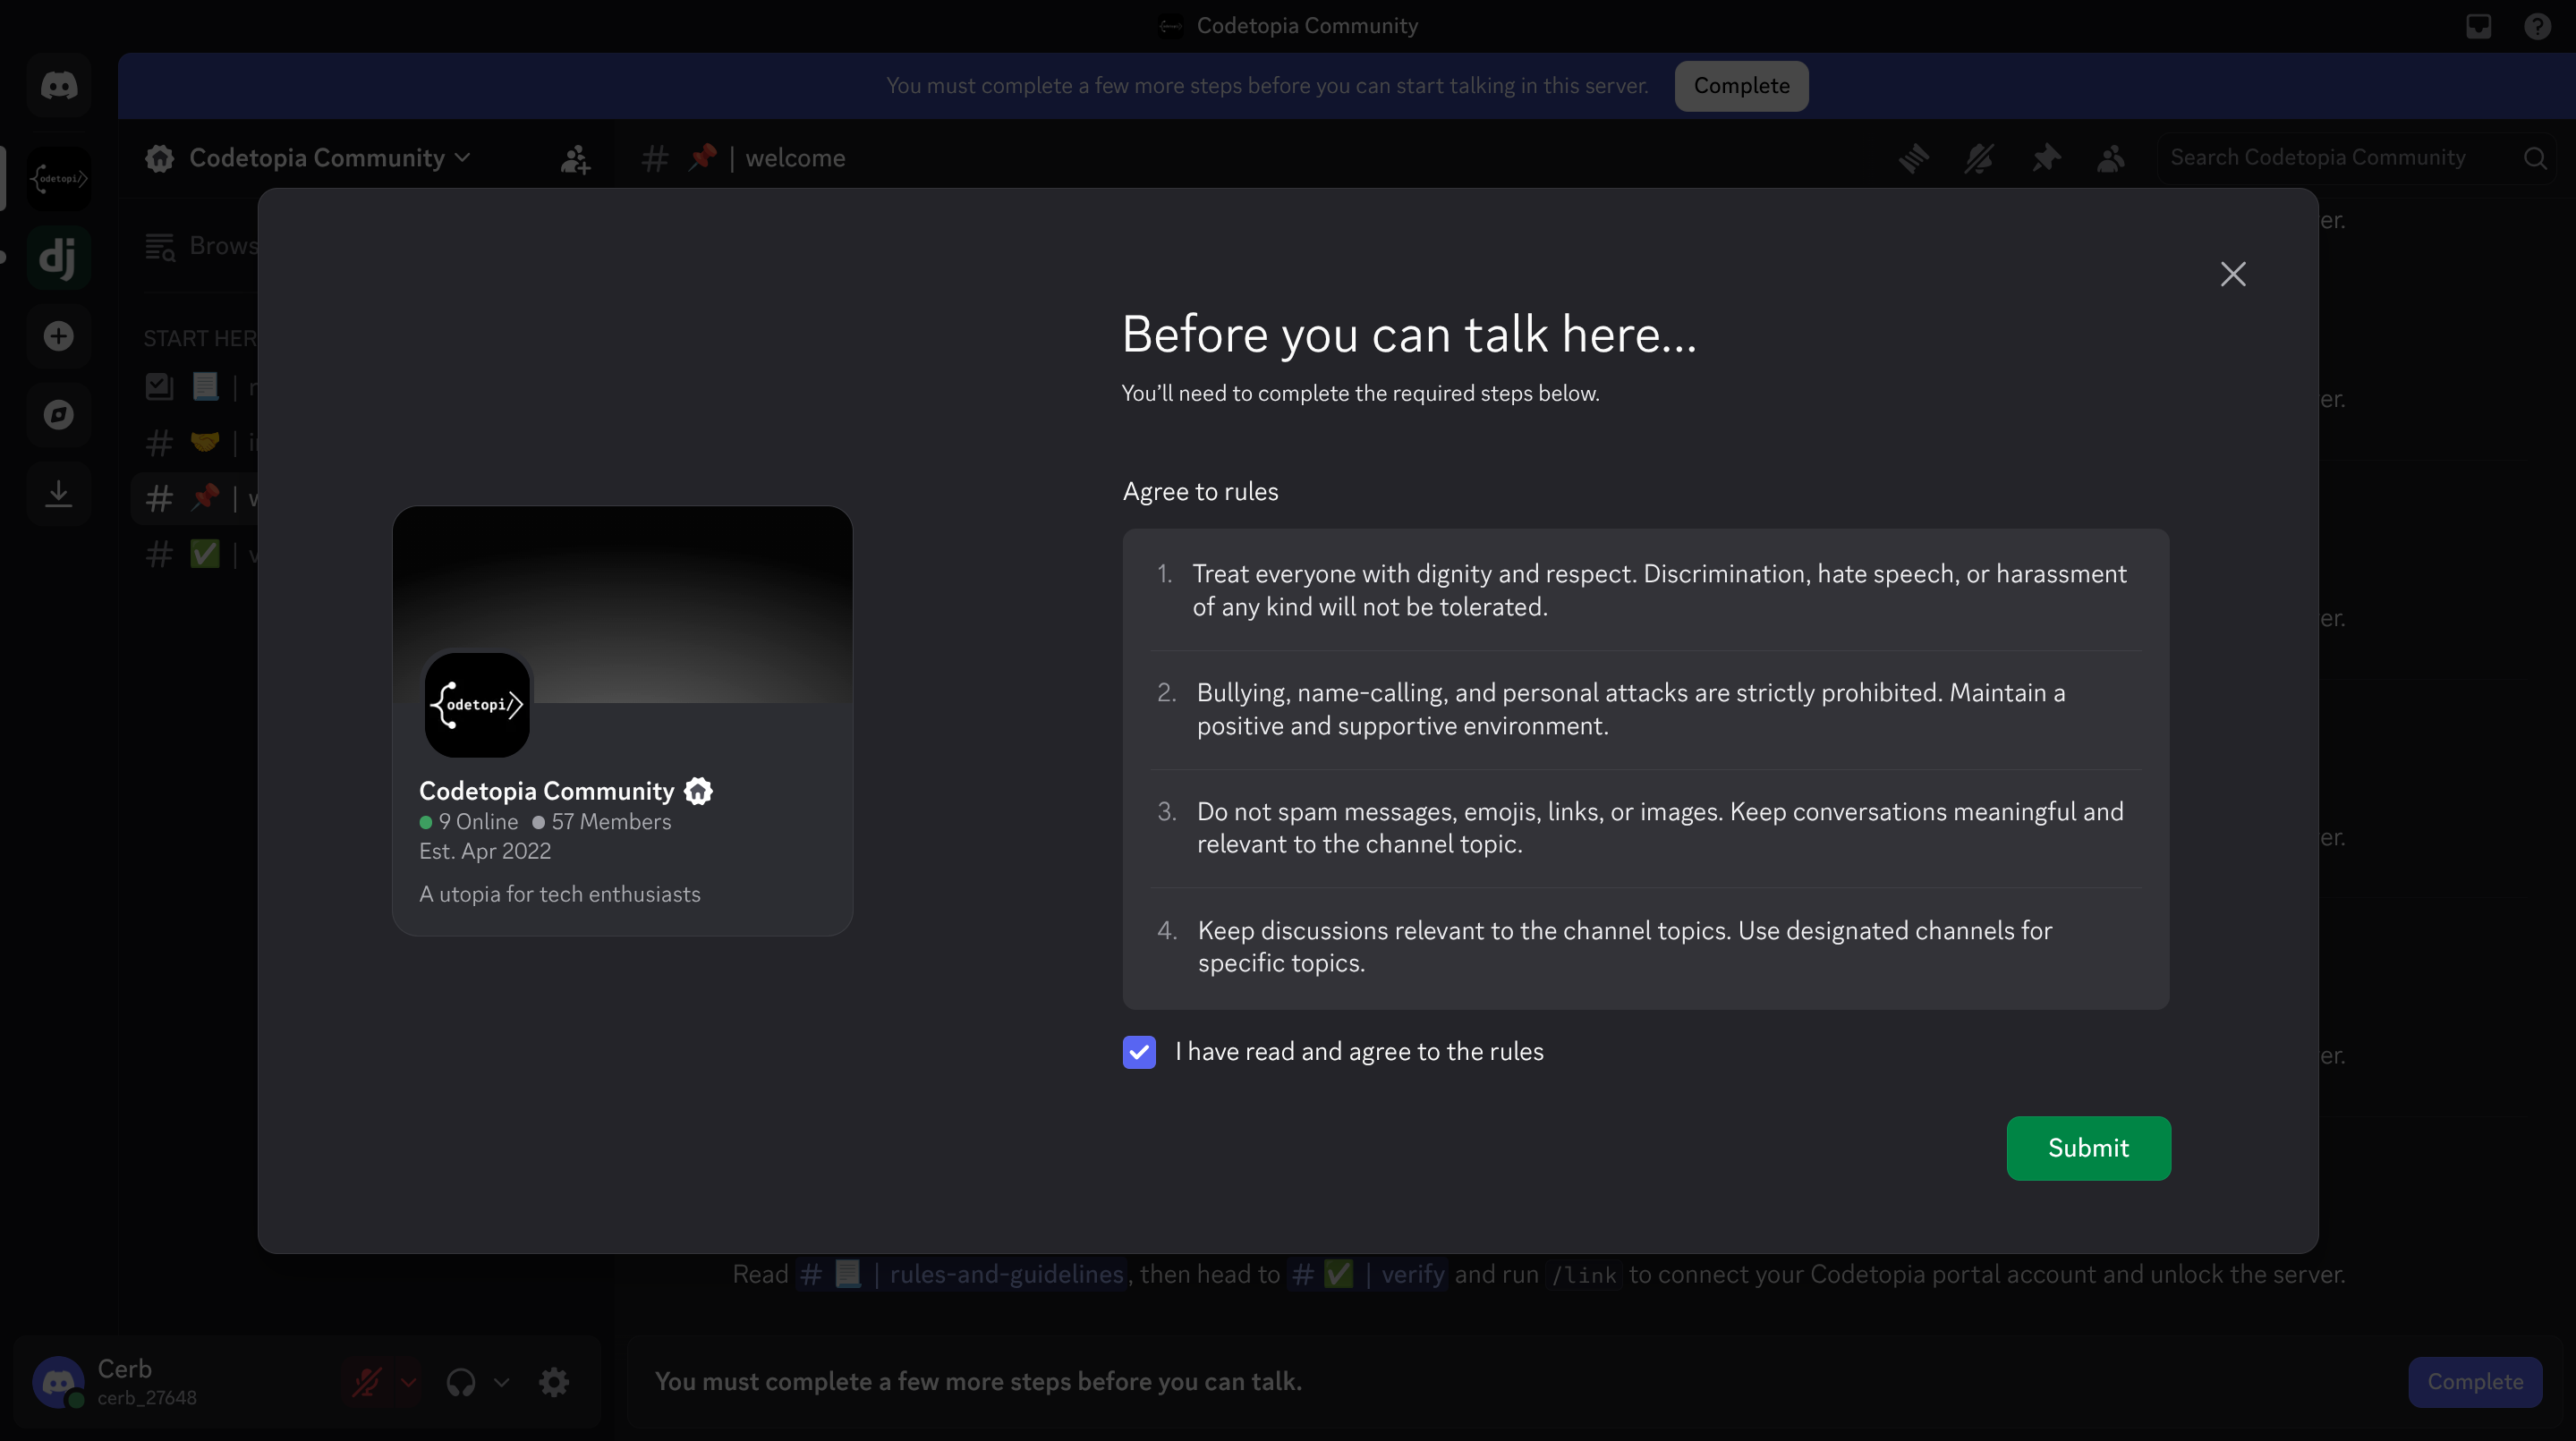Click the Download Apps icon
This screenshot has width=2576, height=1441.
[x=59, y=494]
